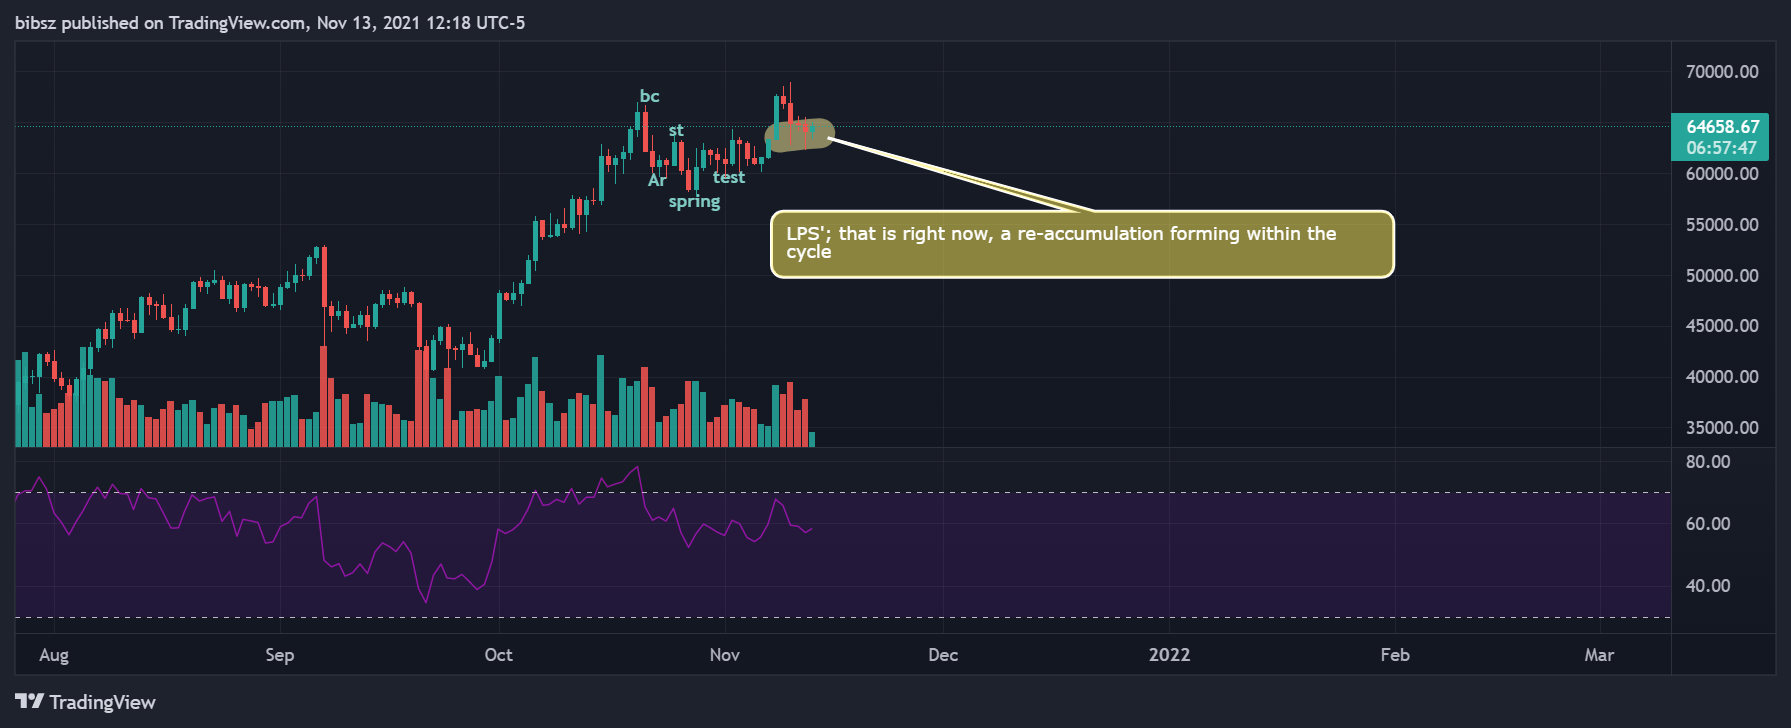Viewport: 1791px width, 728px height.
Task: Click the 70000.00 price axis label
Action: [x=1722, y=72]
